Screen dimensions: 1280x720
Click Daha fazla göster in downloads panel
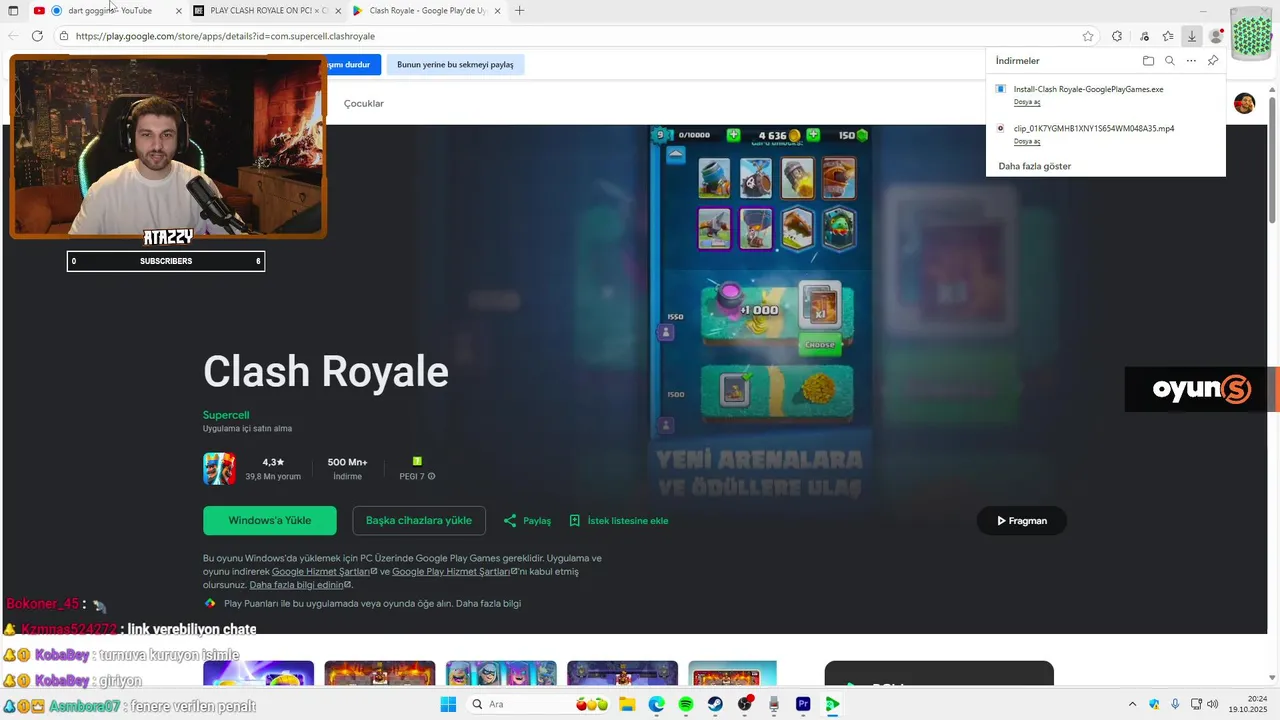pos(1034,166)
